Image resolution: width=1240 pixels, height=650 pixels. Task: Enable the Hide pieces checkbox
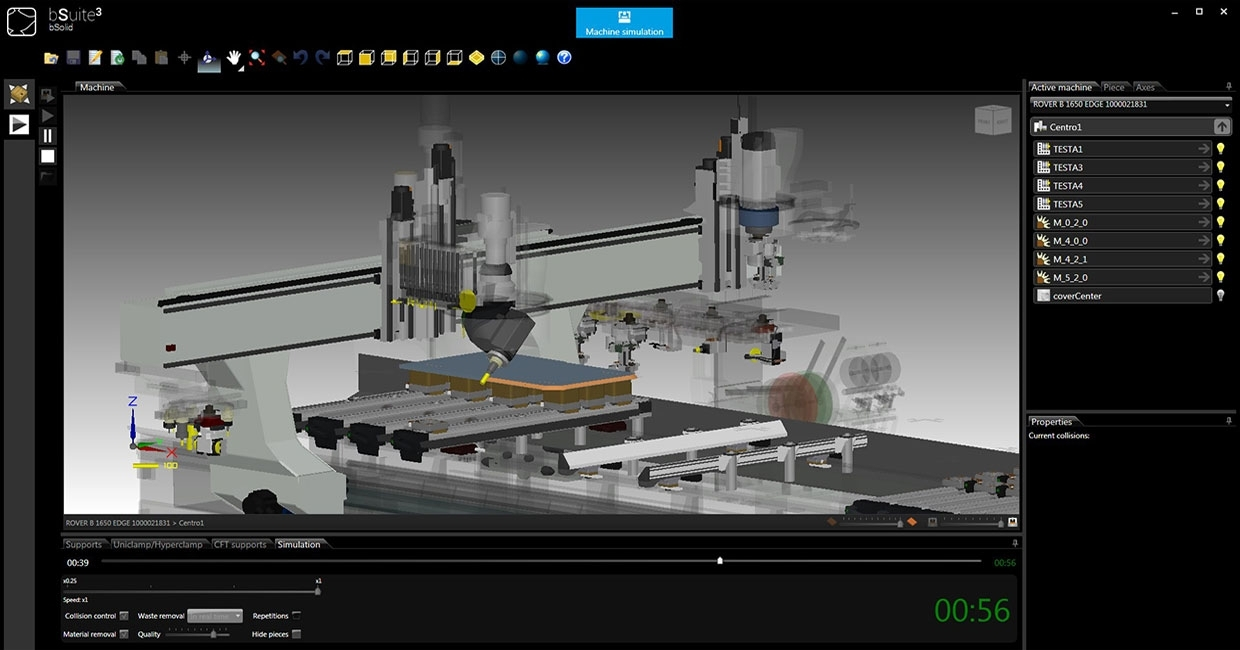point(296,634)
